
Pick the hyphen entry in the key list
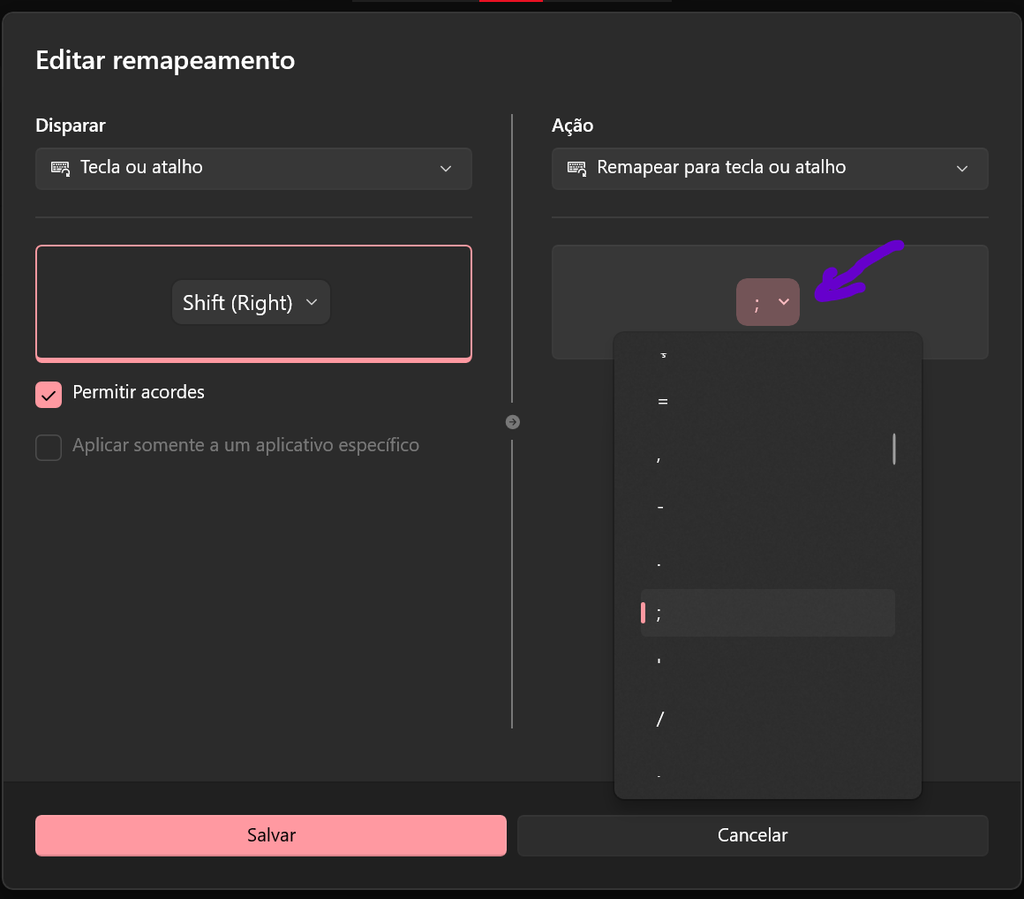[x=767, y=507]
